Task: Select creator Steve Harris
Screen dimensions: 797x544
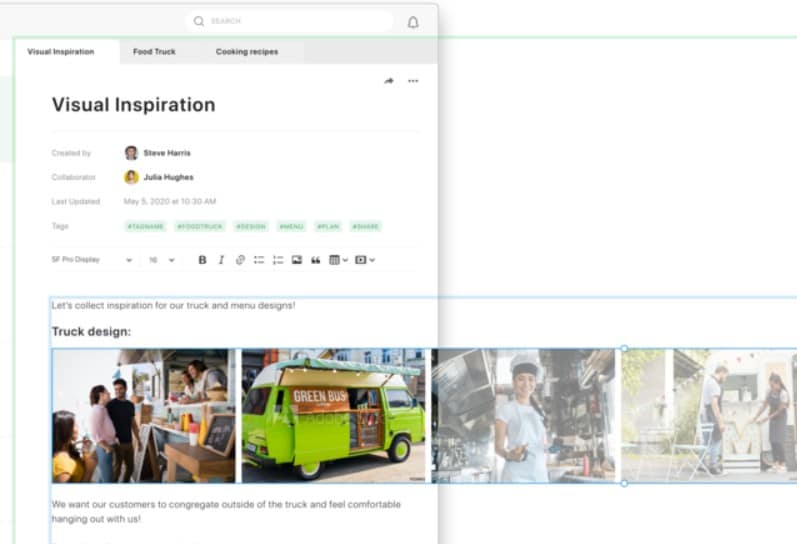Action: coord(167,153)
